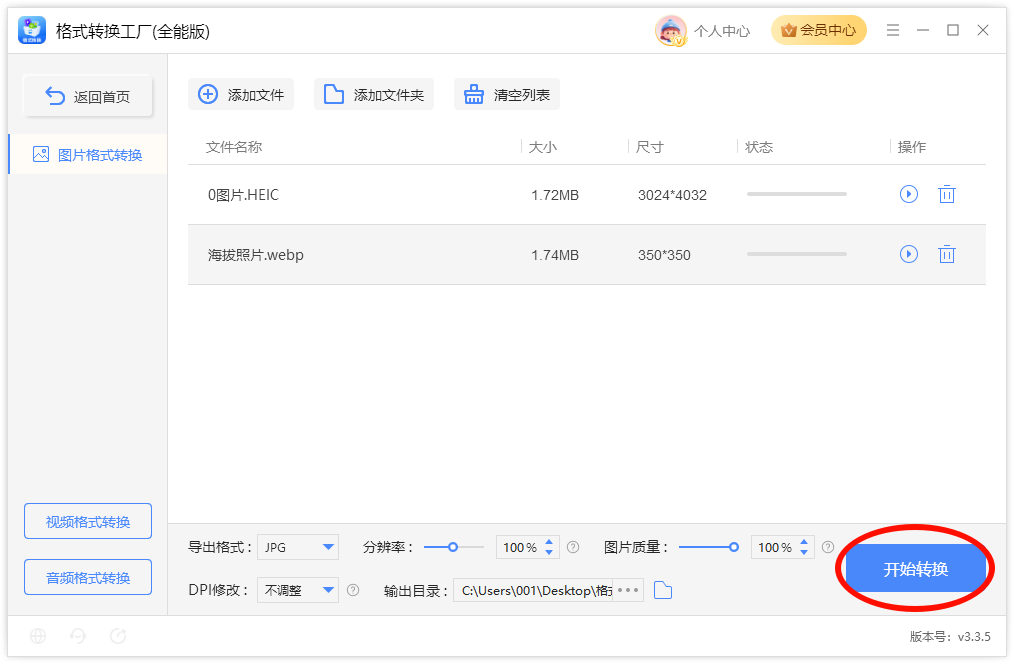Open 个人中心 personal center
This screenshot has width=1014, height=664.
coord(722,31)
